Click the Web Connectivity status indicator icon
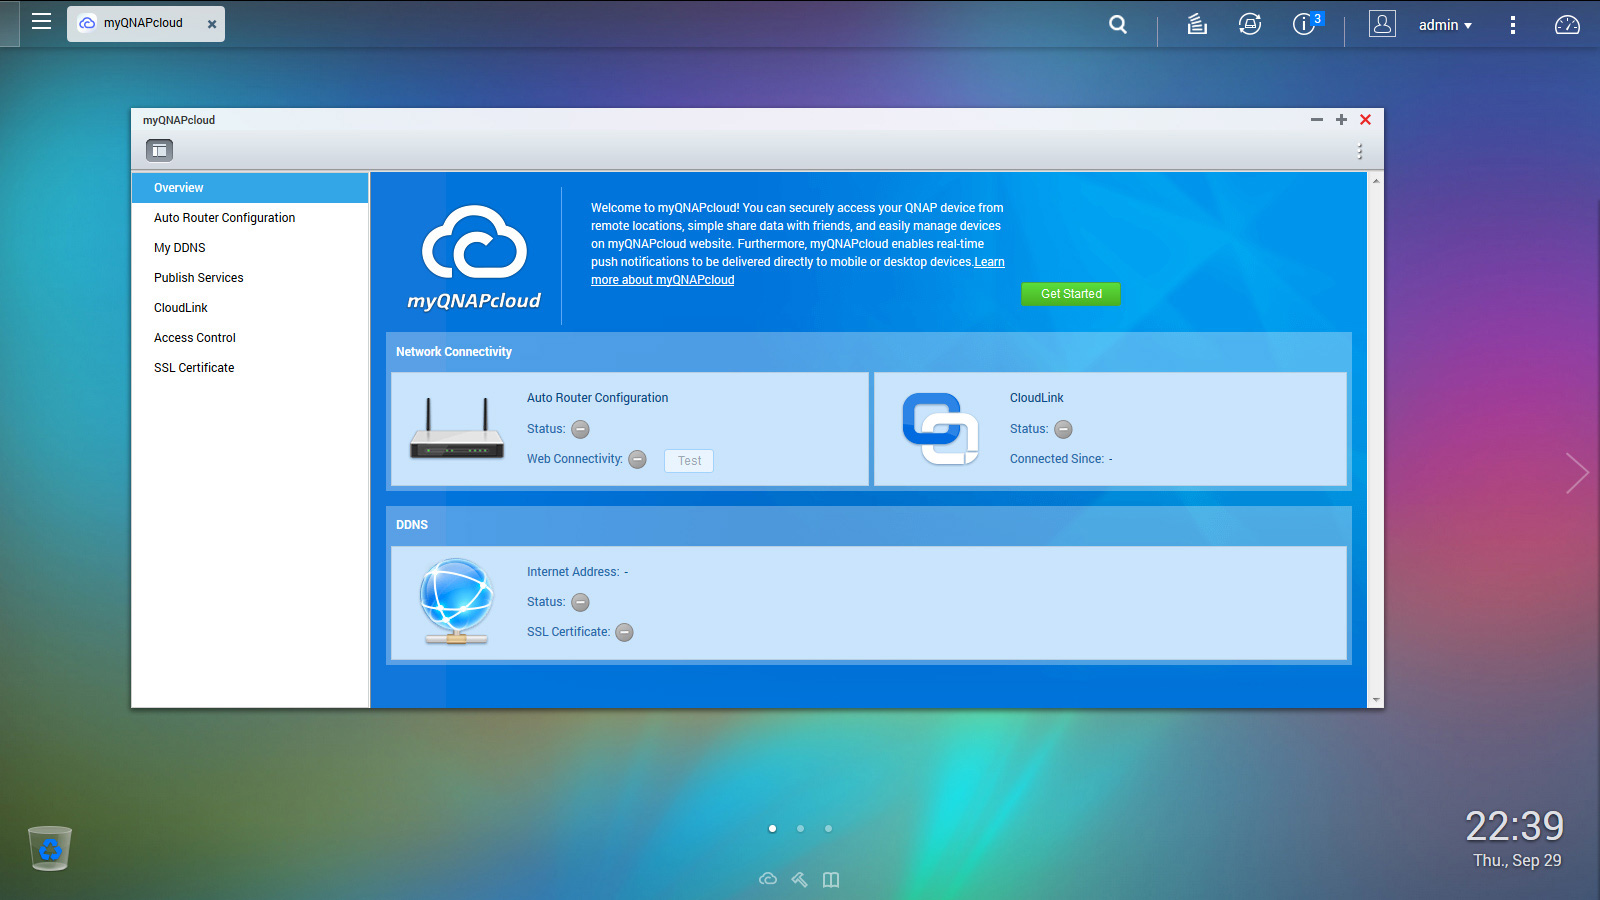Screen dimensions: 1600x900 coord(637,460)
